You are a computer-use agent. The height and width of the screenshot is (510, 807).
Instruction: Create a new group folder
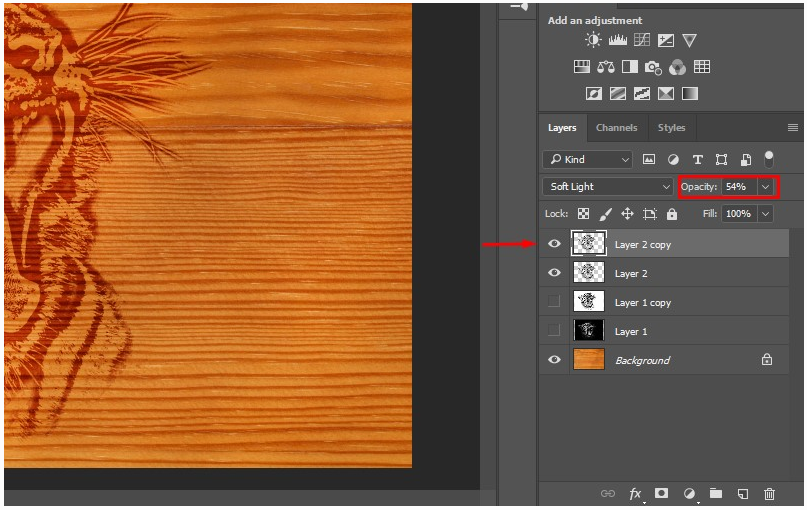(x=716, y=493)
